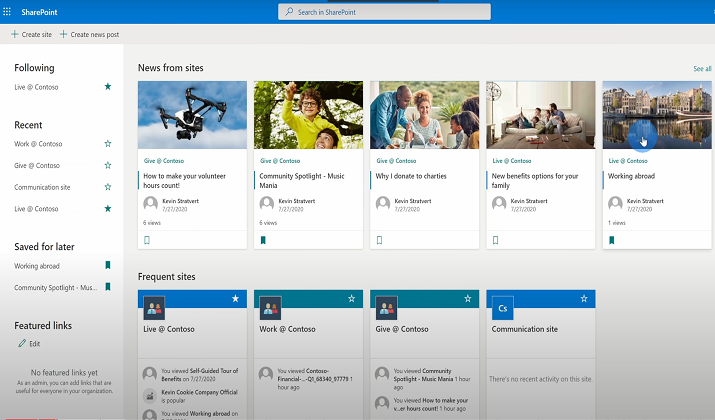Click Work @ Contoso site logo icon
715x420 pixels.
coord(270,308)
